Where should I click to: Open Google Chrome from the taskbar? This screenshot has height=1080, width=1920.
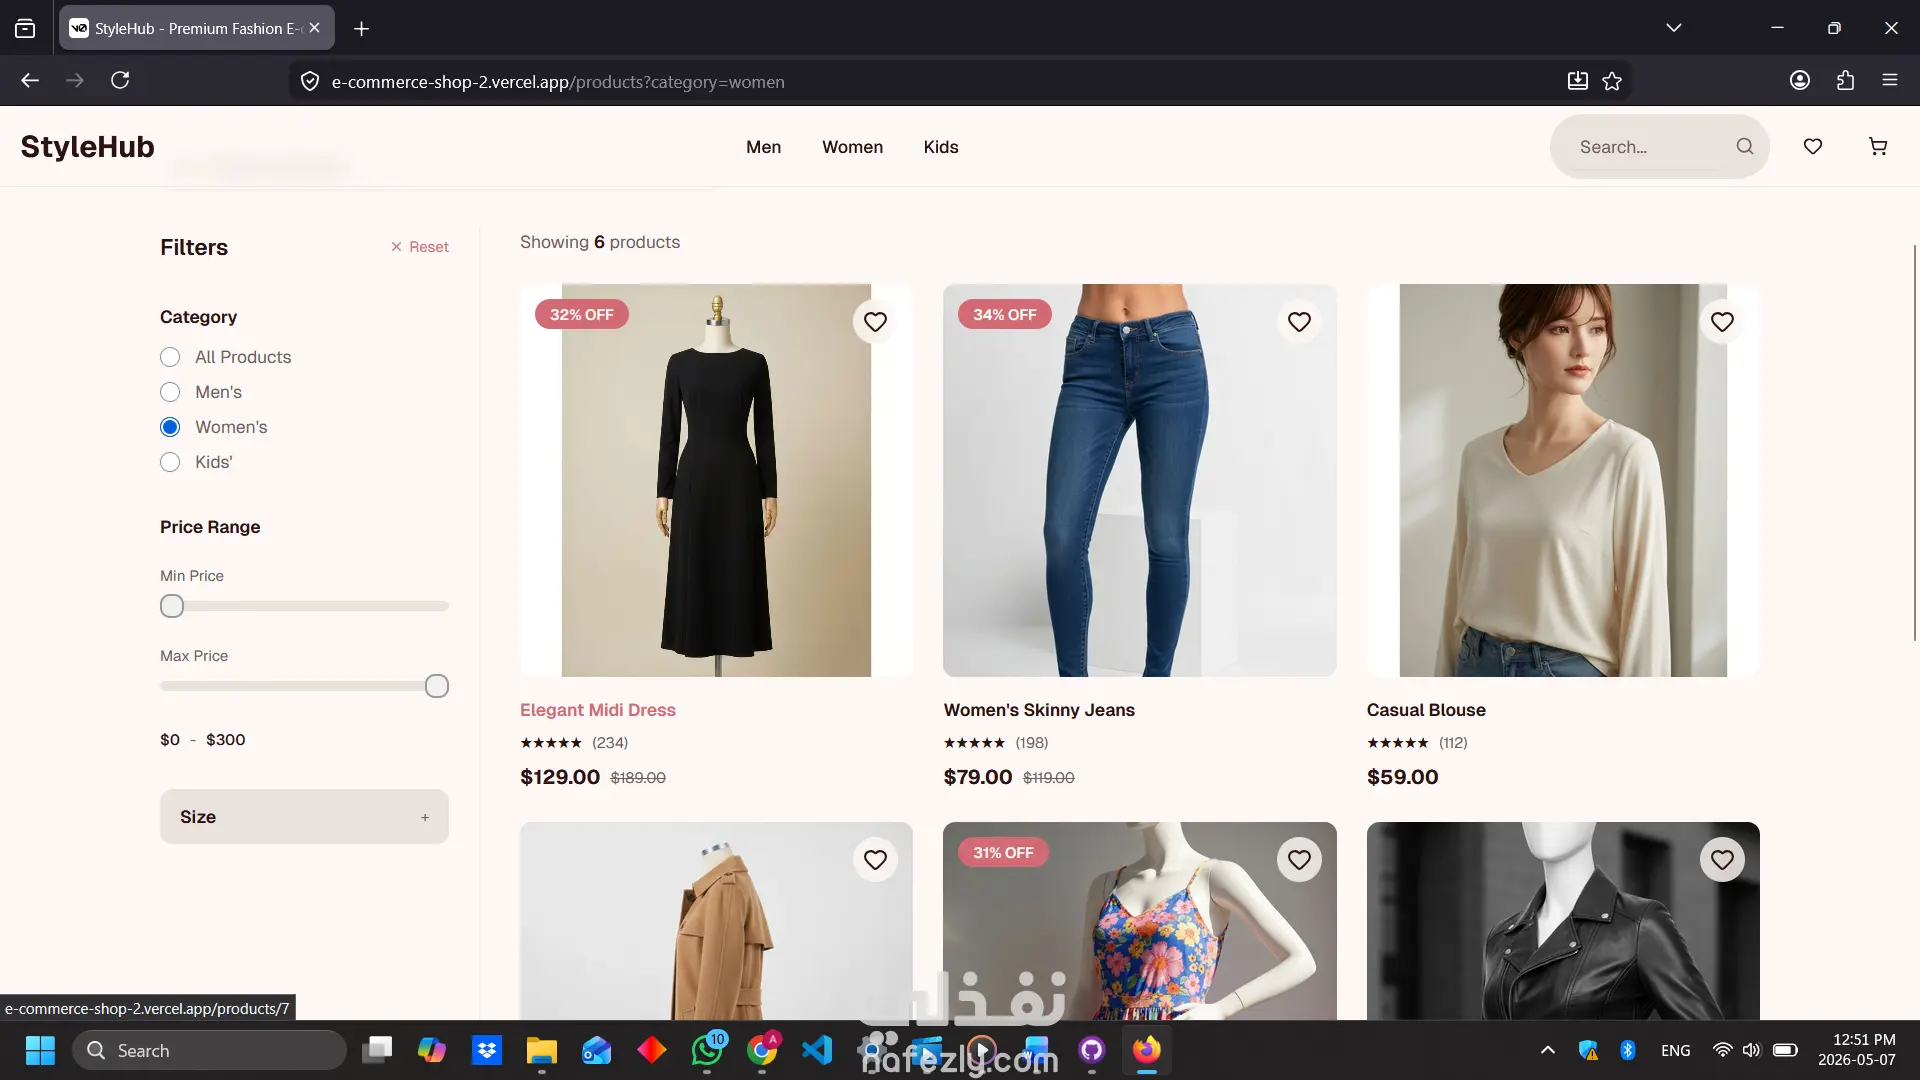pos(762,1051)
